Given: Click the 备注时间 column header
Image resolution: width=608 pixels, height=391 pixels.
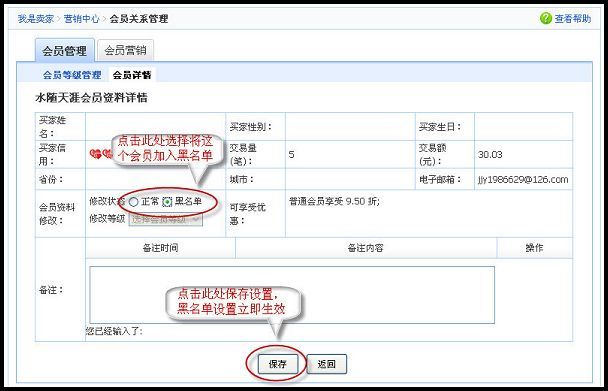Looking at the screenshot, I should pyautogui.click(x=161, y=248).
